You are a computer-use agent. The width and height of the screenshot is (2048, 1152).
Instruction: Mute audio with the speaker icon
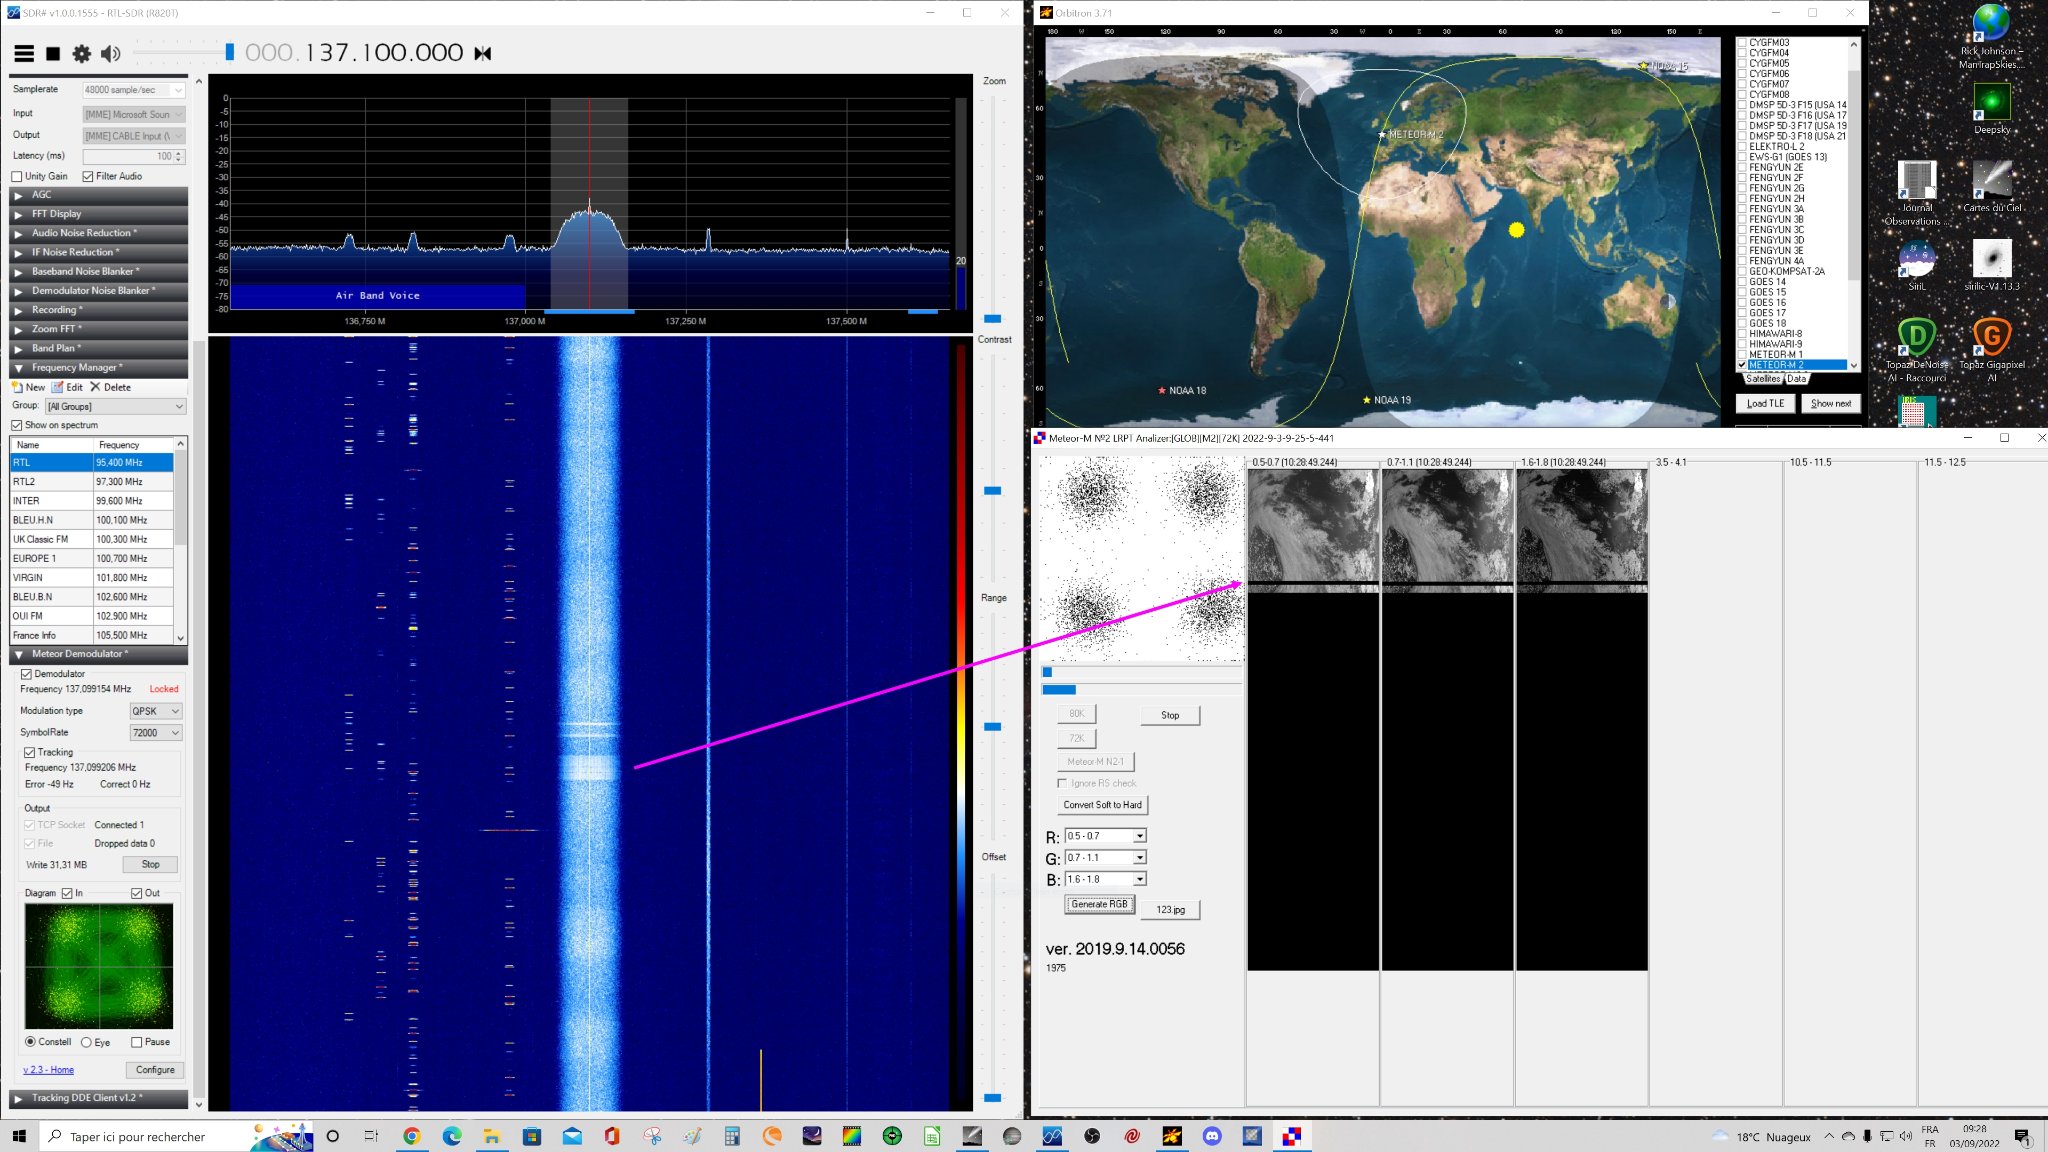coord(110,53)
